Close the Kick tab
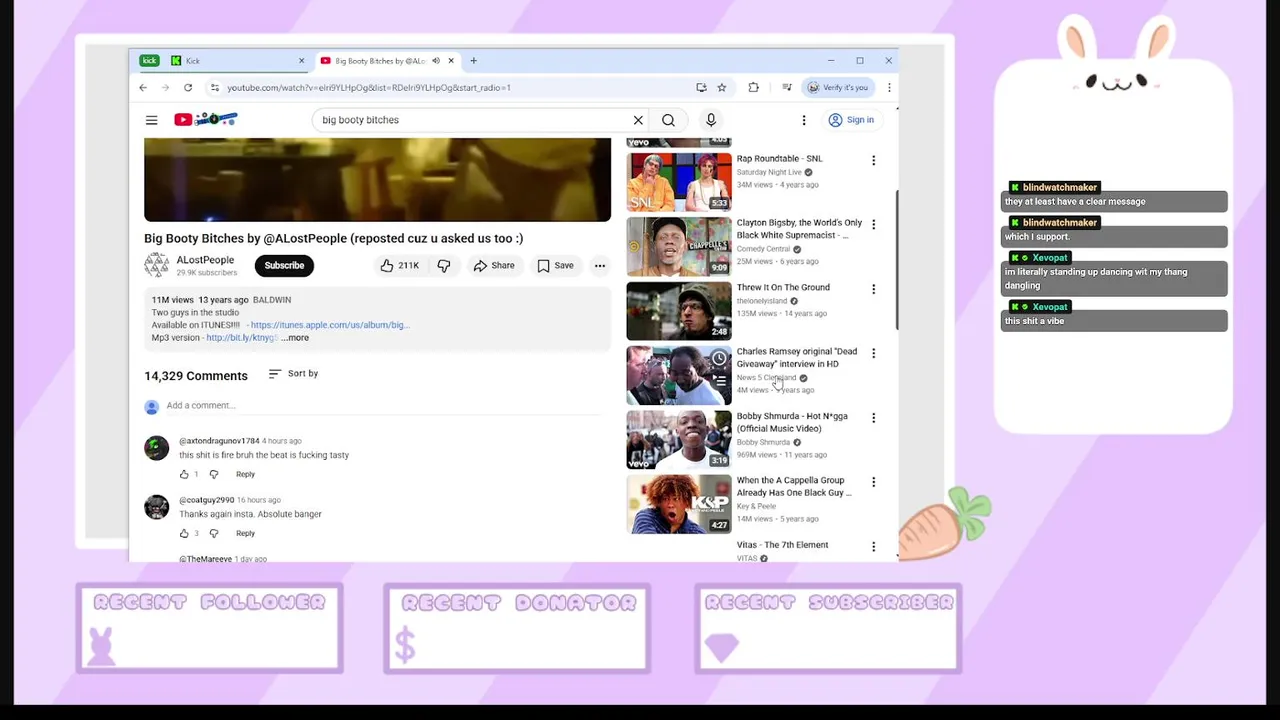 point(301,61)
